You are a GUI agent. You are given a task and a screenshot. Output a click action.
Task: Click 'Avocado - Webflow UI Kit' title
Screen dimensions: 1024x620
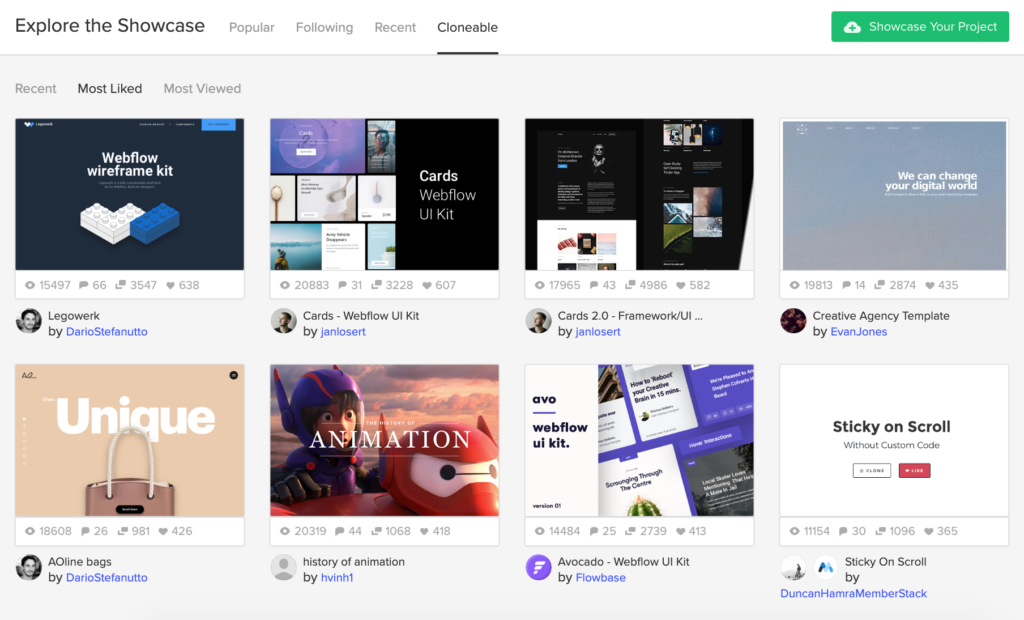pyautogui.click(x=624, y=563)
